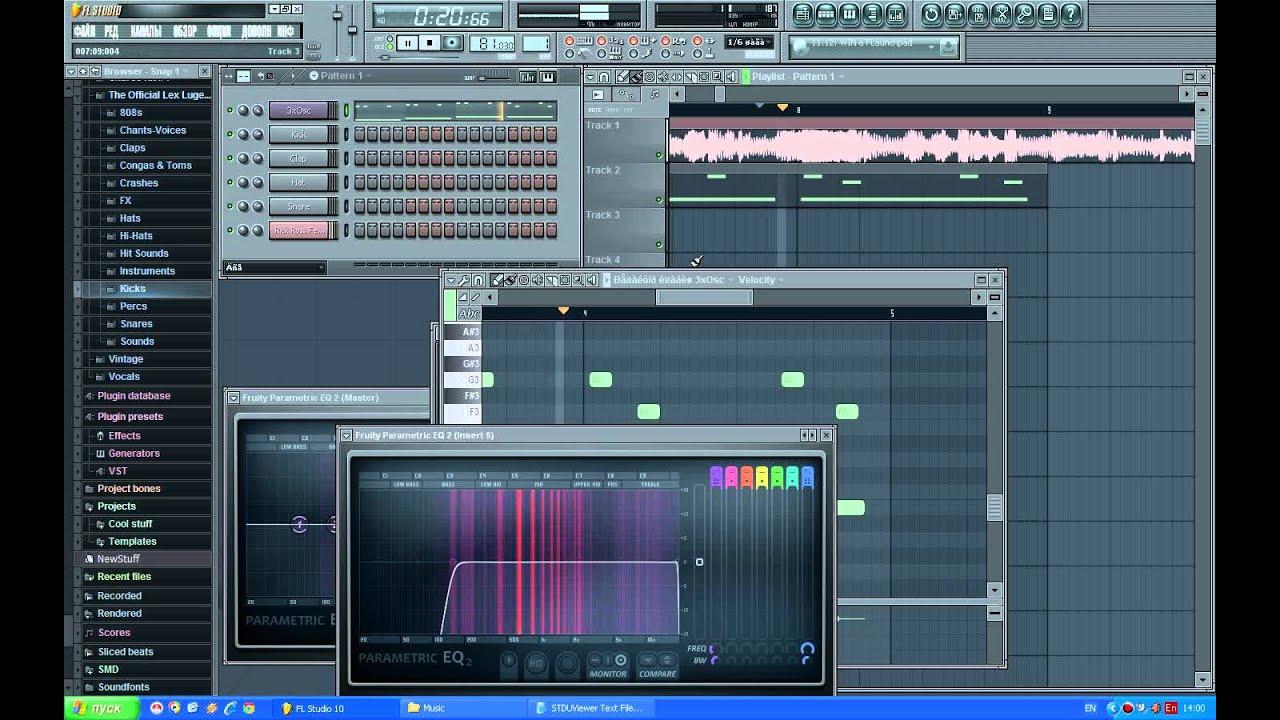Select the playback speaker tool in Playlist

[x=732, y=77]
